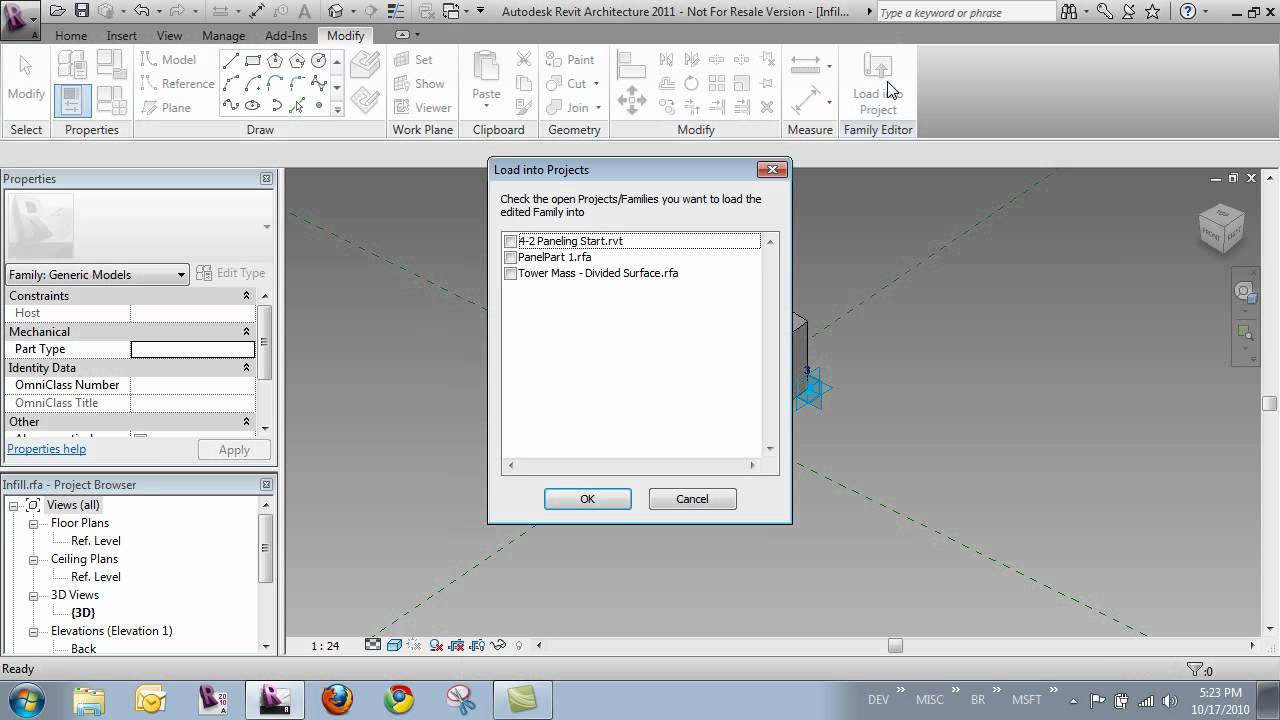Collapse the Identity Data section
1280x720 pixels.
245,367
